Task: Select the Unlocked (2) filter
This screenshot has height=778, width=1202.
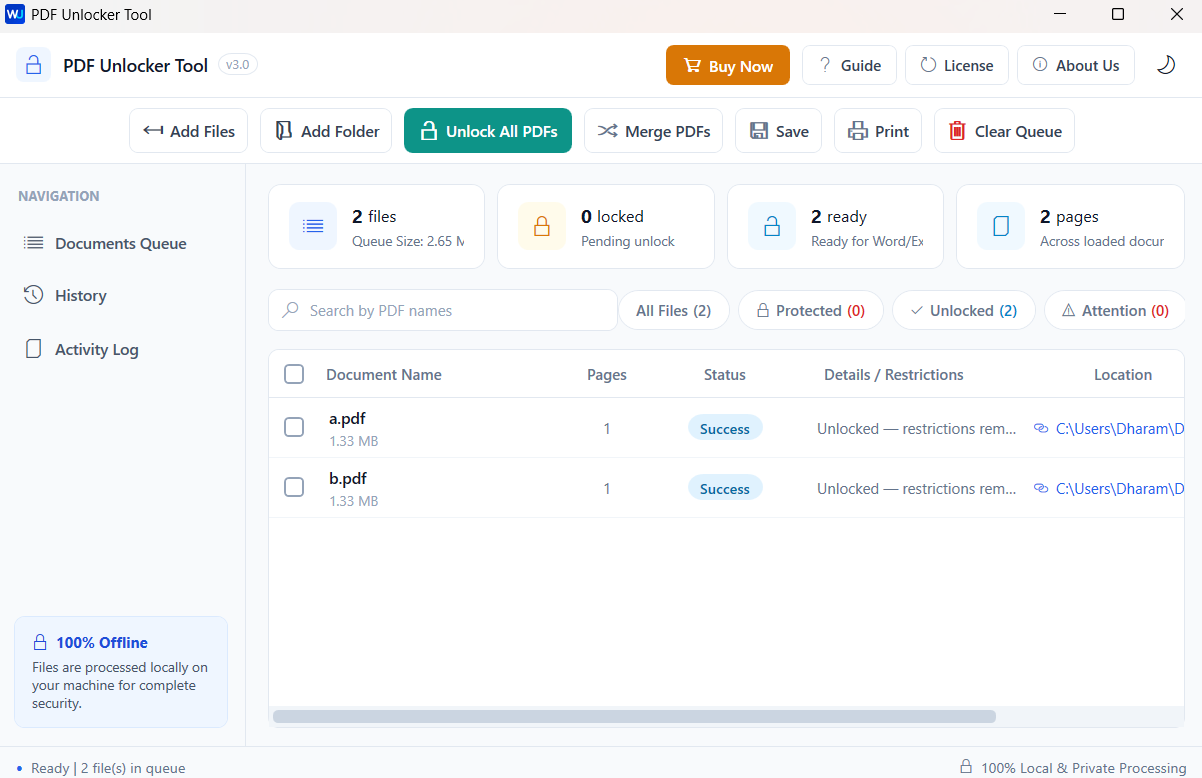Action: point(964,310)
